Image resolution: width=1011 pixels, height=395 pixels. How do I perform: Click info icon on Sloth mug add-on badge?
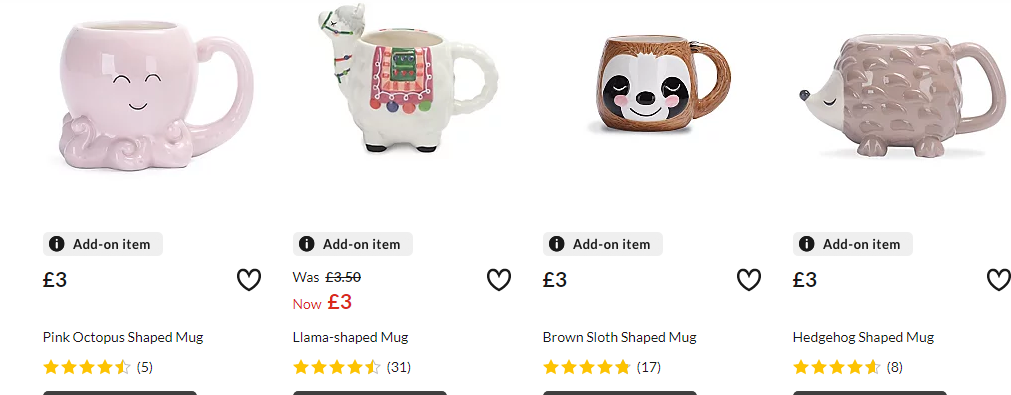click(556, 244)
